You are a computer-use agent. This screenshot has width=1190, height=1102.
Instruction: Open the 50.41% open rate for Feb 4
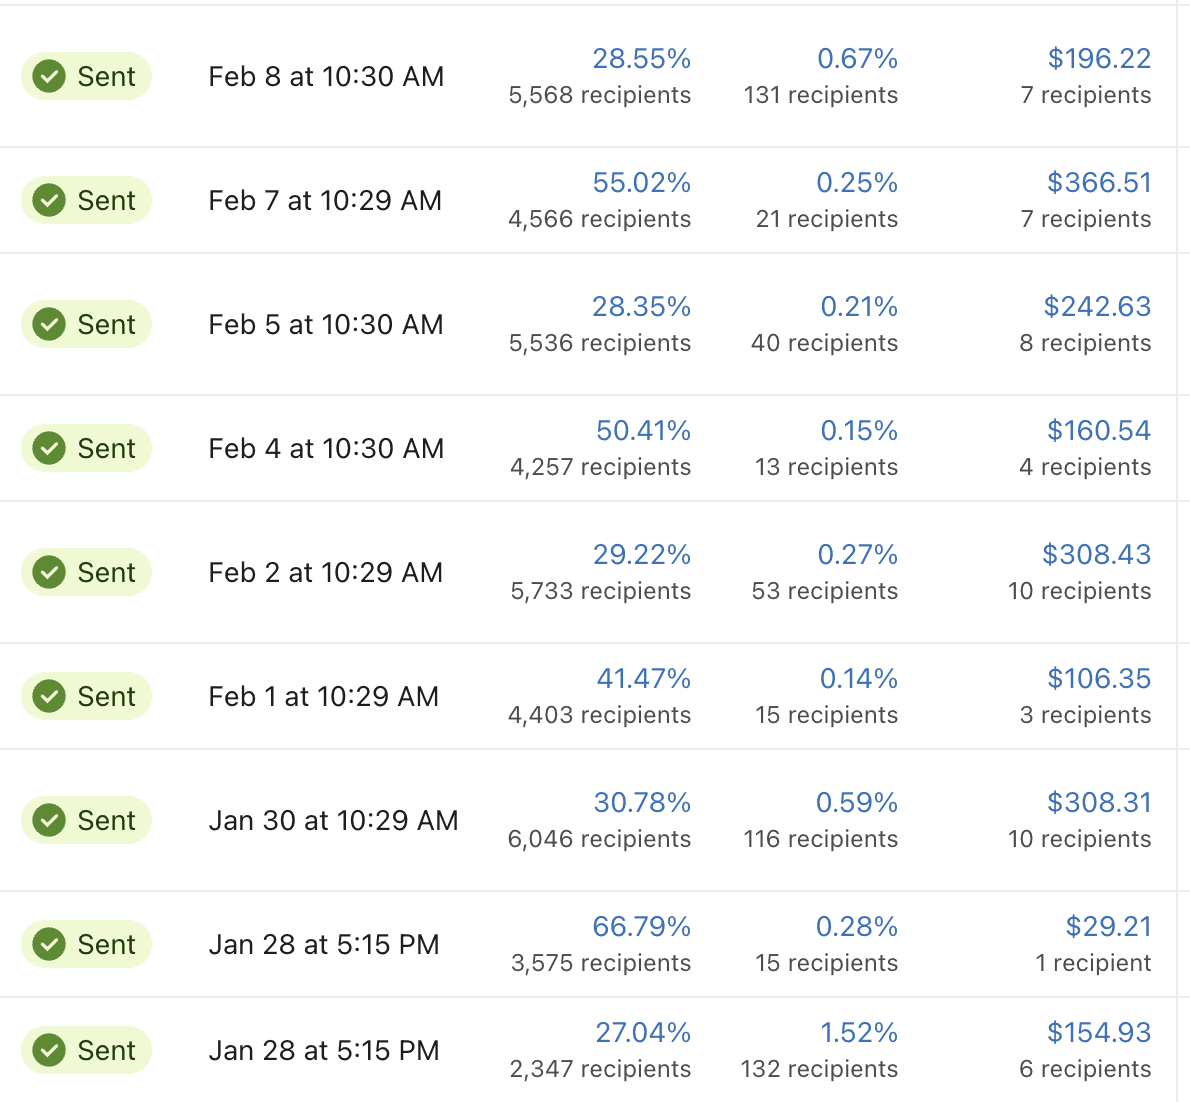click(641, 430)
